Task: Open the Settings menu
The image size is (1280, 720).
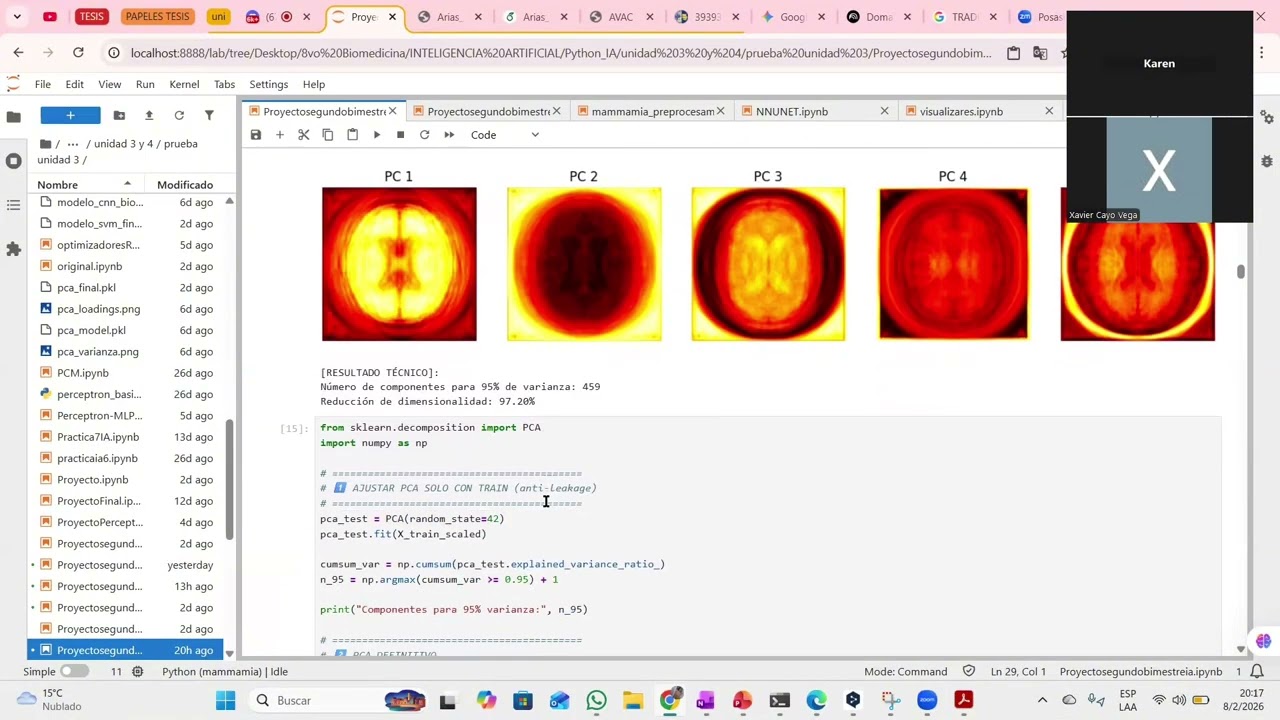Action: [x=269, y=84]
